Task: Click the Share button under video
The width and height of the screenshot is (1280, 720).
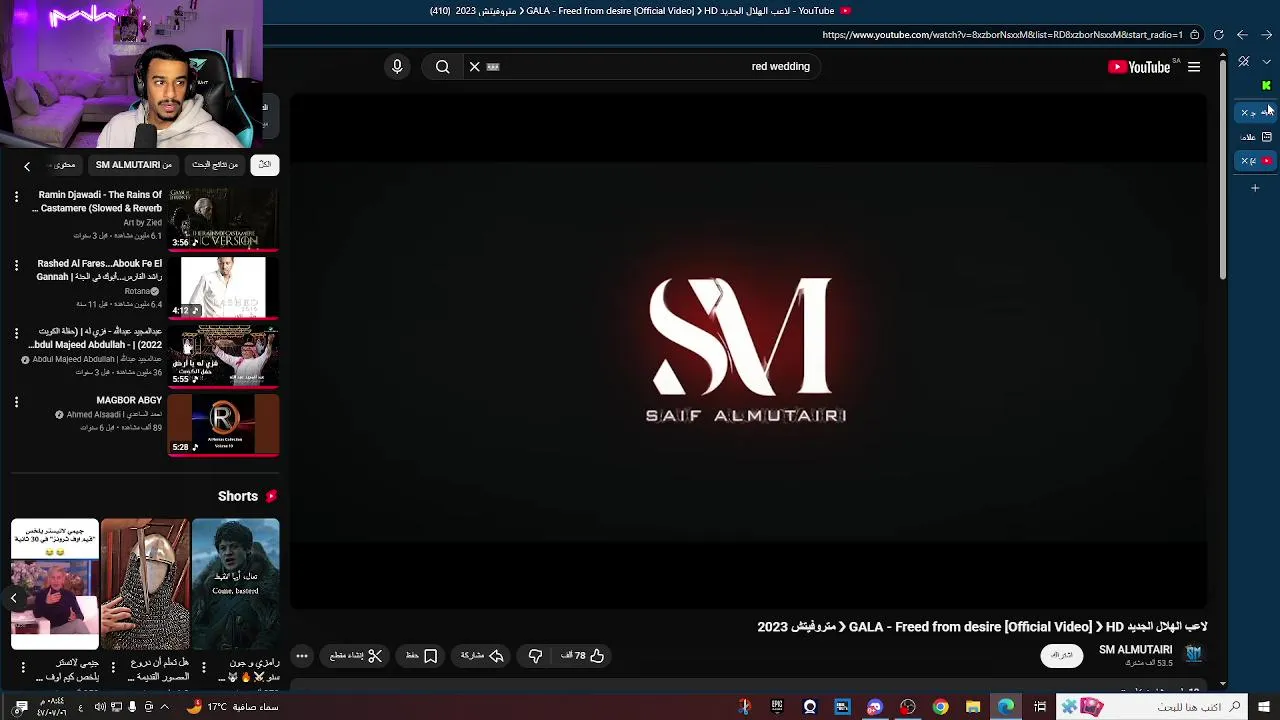Action: point(482,656)
